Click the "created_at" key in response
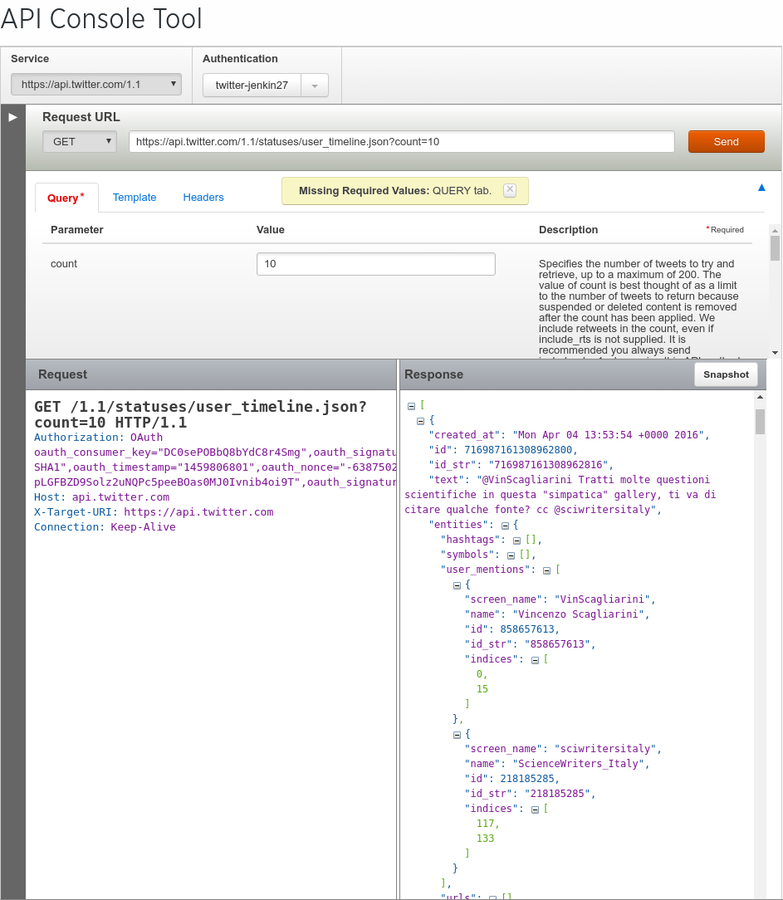 point(465,435)
